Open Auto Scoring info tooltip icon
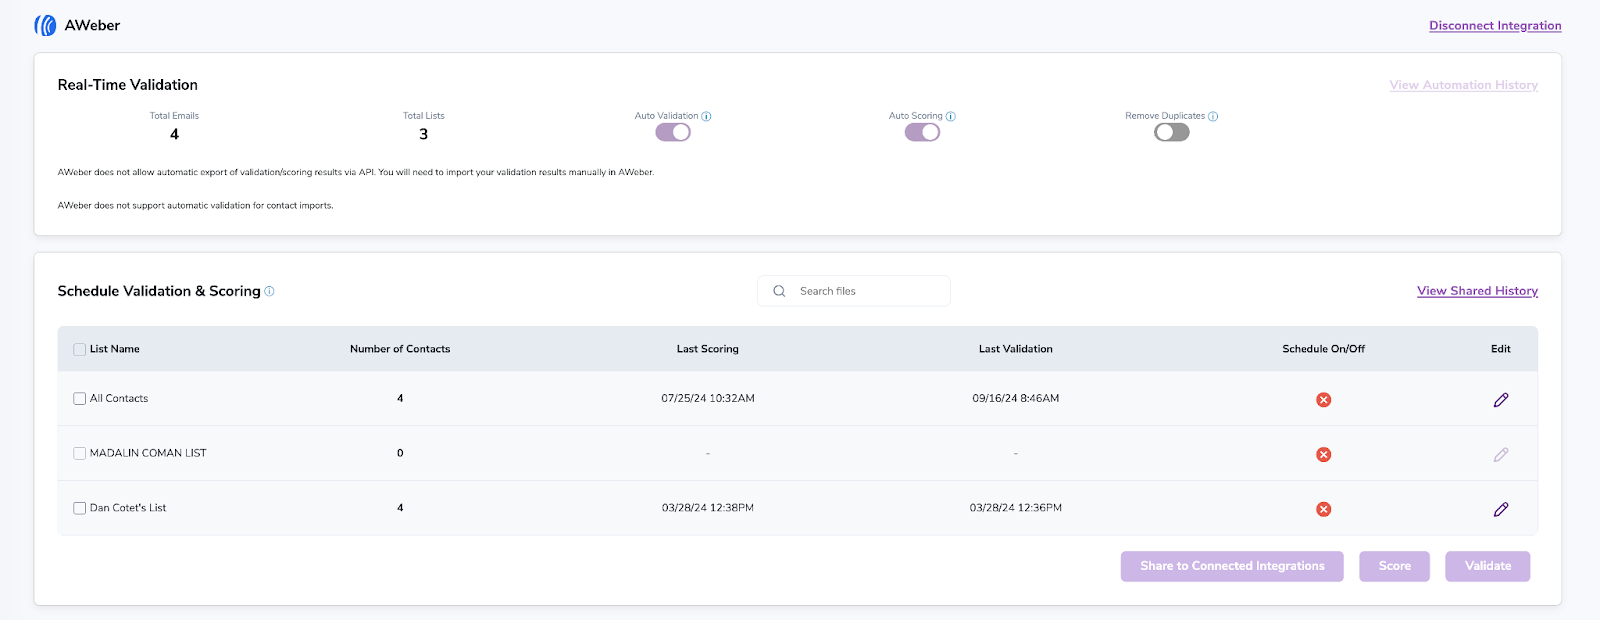Viewport: 1600px width, 620px height. [950, 116]
